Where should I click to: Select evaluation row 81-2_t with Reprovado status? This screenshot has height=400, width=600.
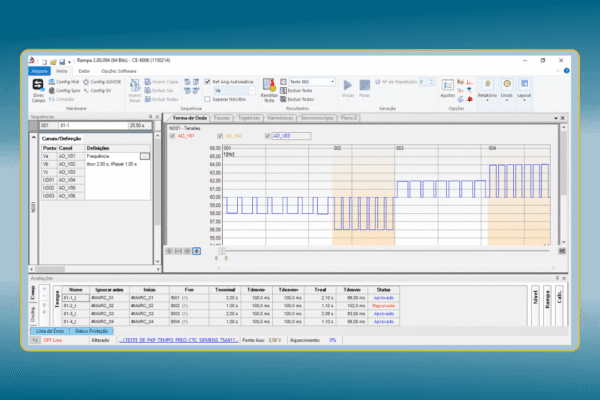[231, 306]
